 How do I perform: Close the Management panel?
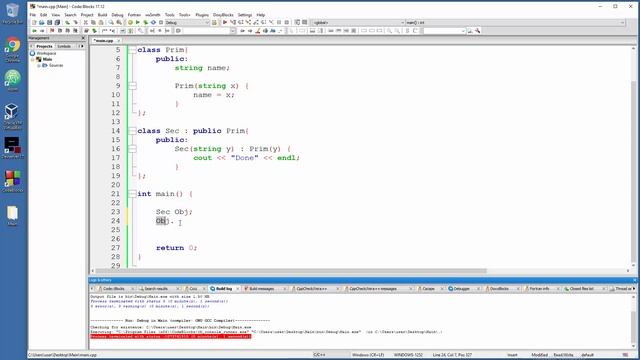pyautogui.click(x=83, y=38)
